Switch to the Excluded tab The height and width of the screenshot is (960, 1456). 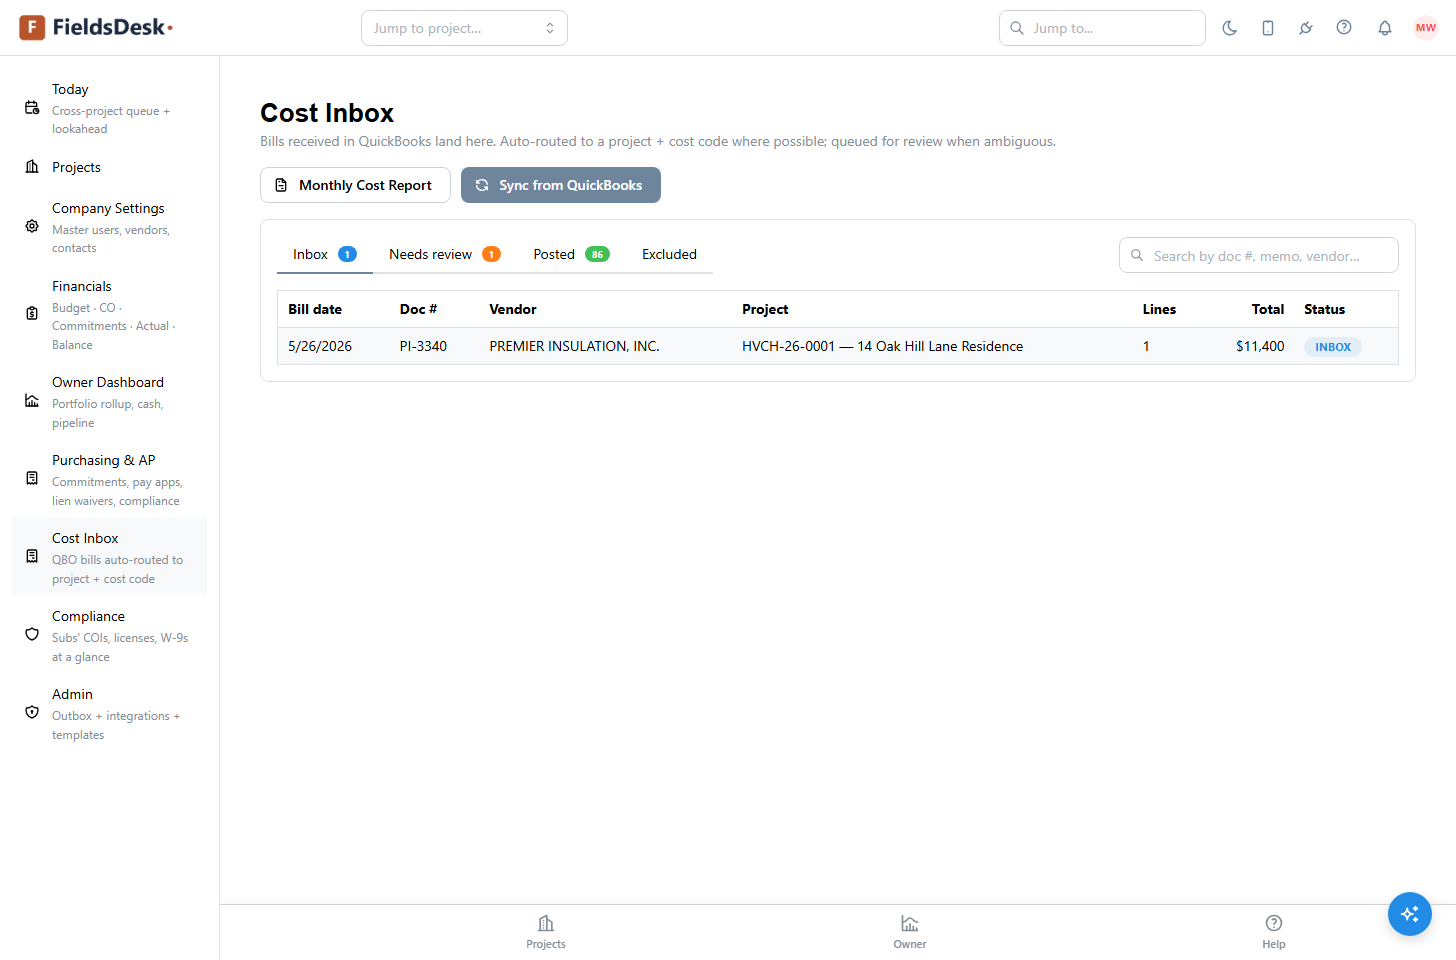point(669,254)
